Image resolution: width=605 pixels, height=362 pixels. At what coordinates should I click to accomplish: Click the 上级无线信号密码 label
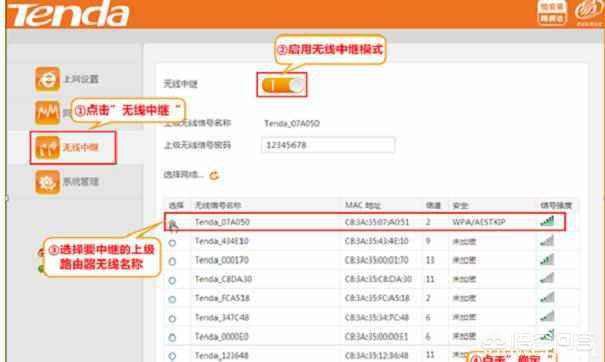click(x=198, y=145)
